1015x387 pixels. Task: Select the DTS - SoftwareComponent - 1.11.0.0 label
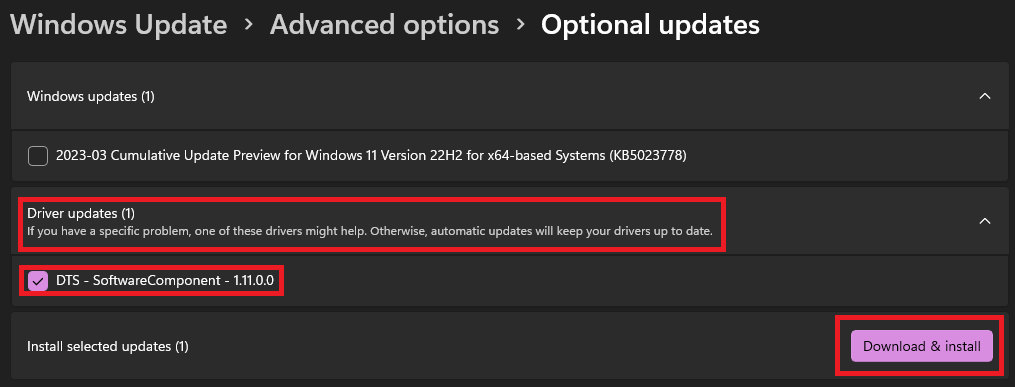[167, 281]
